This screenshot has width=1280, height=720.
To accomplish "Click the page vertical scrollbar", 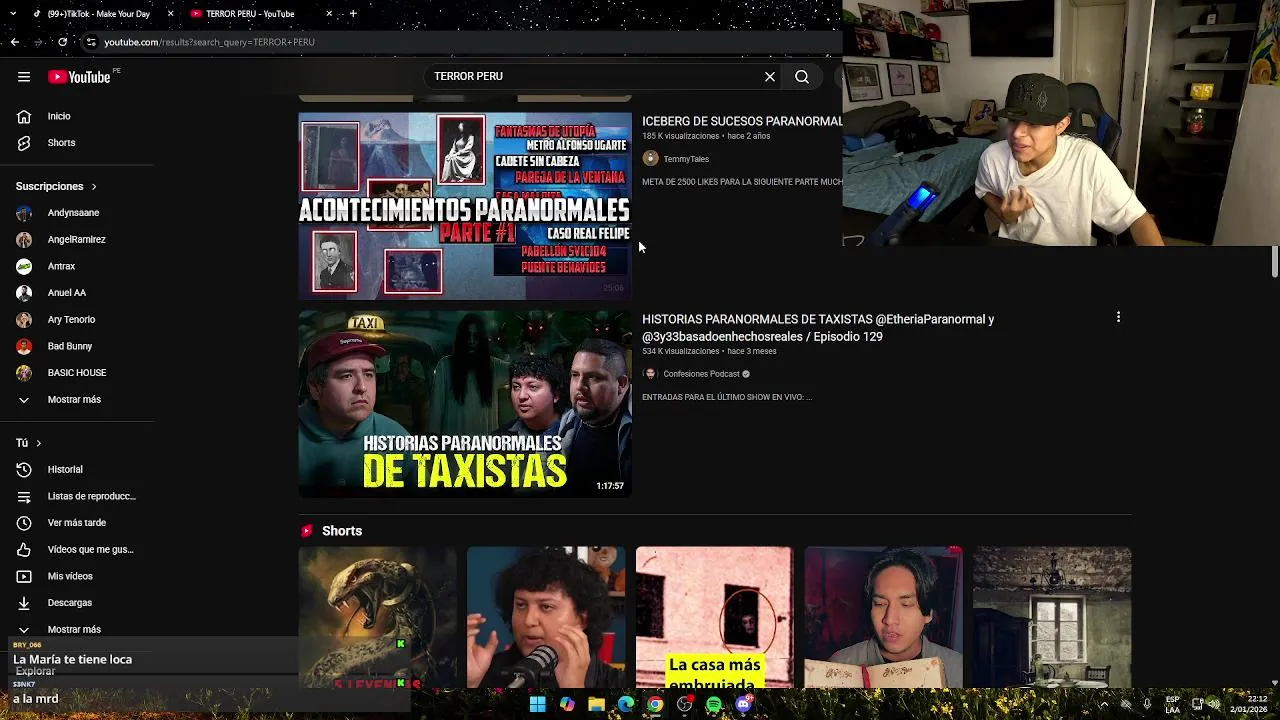I will [x=1274, y=262].
